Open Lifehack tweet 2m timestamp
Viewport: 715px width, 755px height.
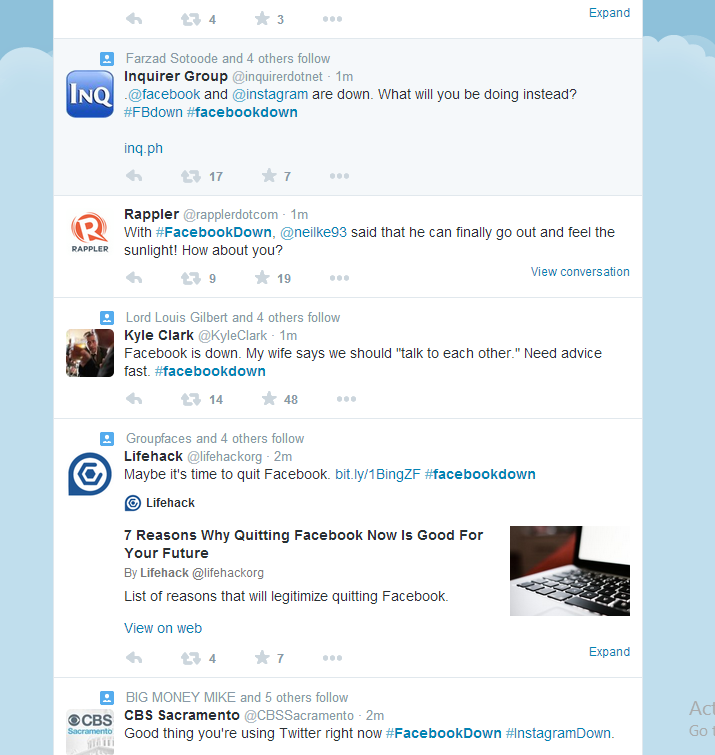tap(283, 456)
